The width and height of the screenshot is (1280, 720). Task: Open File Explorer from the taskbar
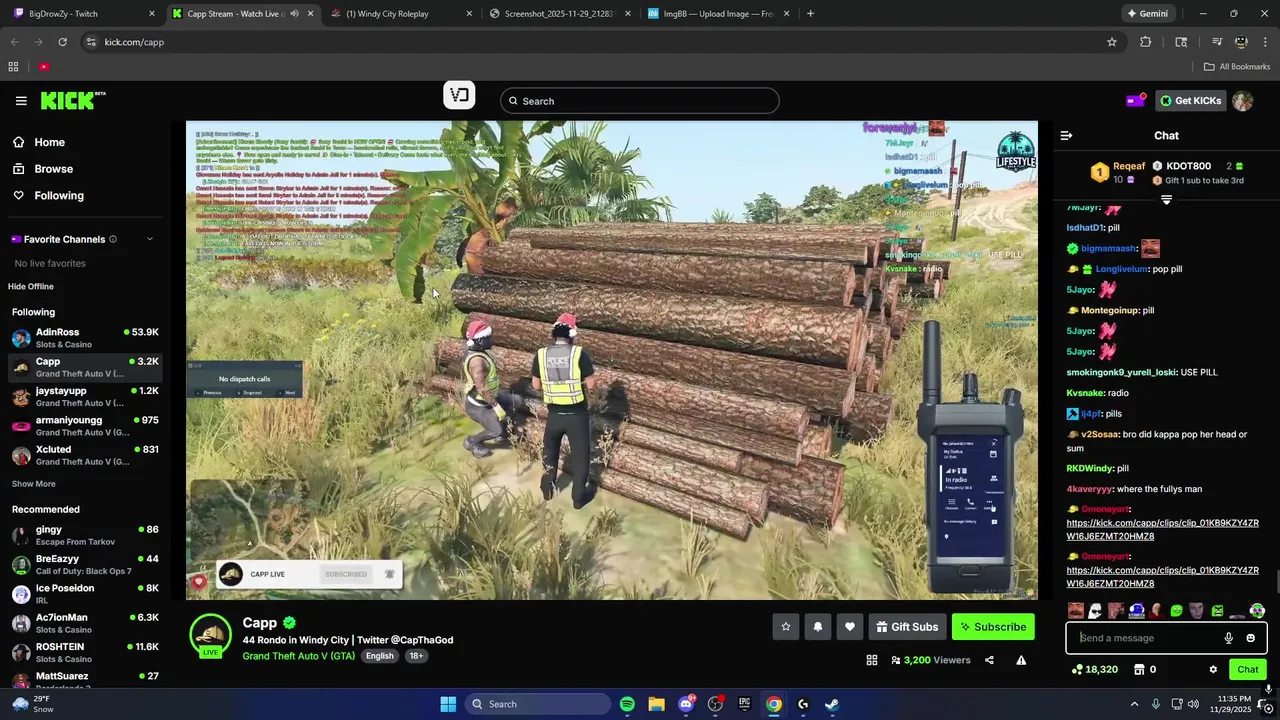click(x=656, y=704)
